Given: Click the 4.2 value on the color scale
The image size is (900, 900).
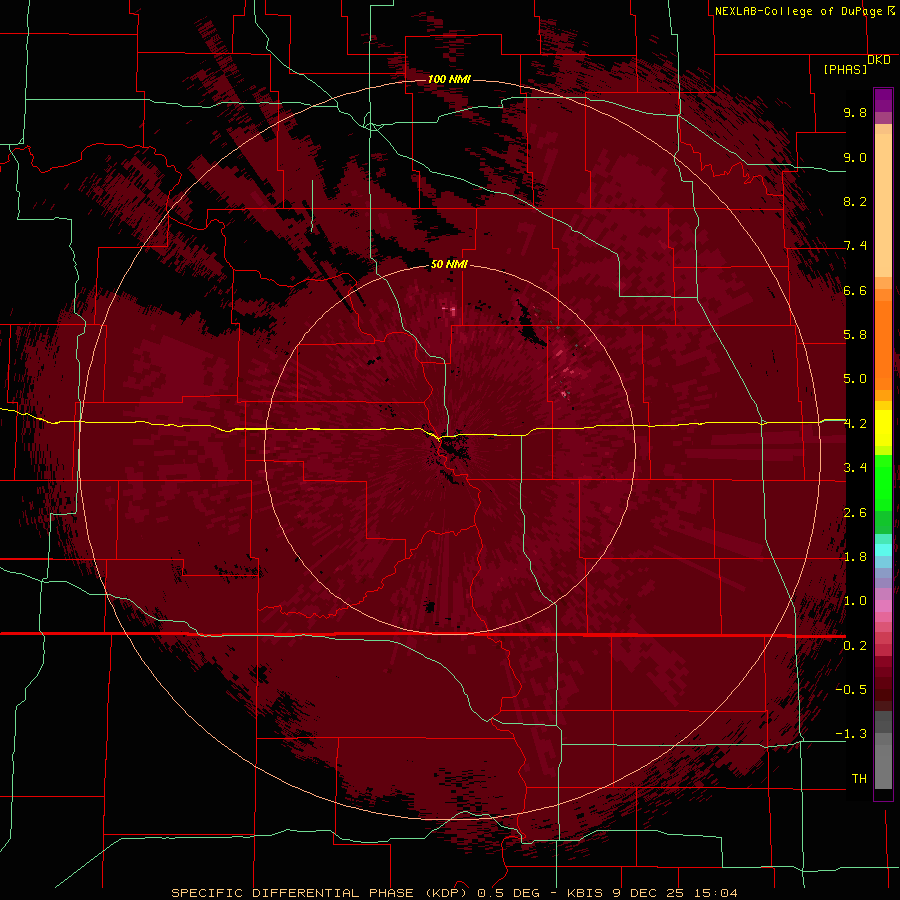Looking at the screenshot, I should (855, 424).
